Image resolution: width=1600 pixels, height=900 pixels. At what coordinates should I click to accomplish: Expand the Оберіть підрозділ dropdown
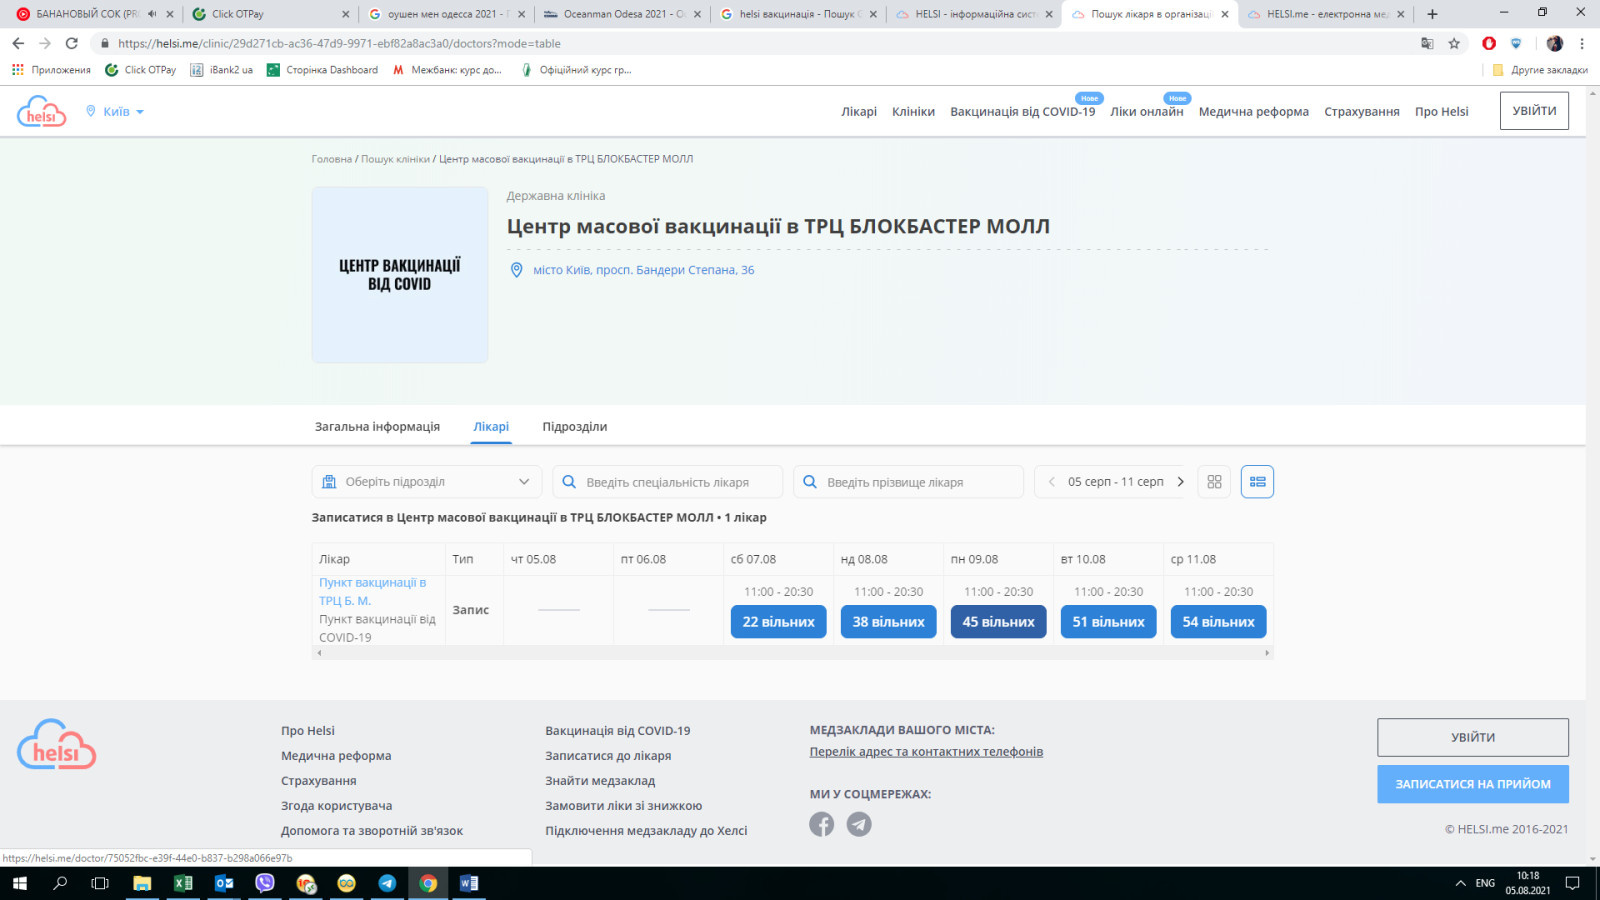tap(426, 482)
